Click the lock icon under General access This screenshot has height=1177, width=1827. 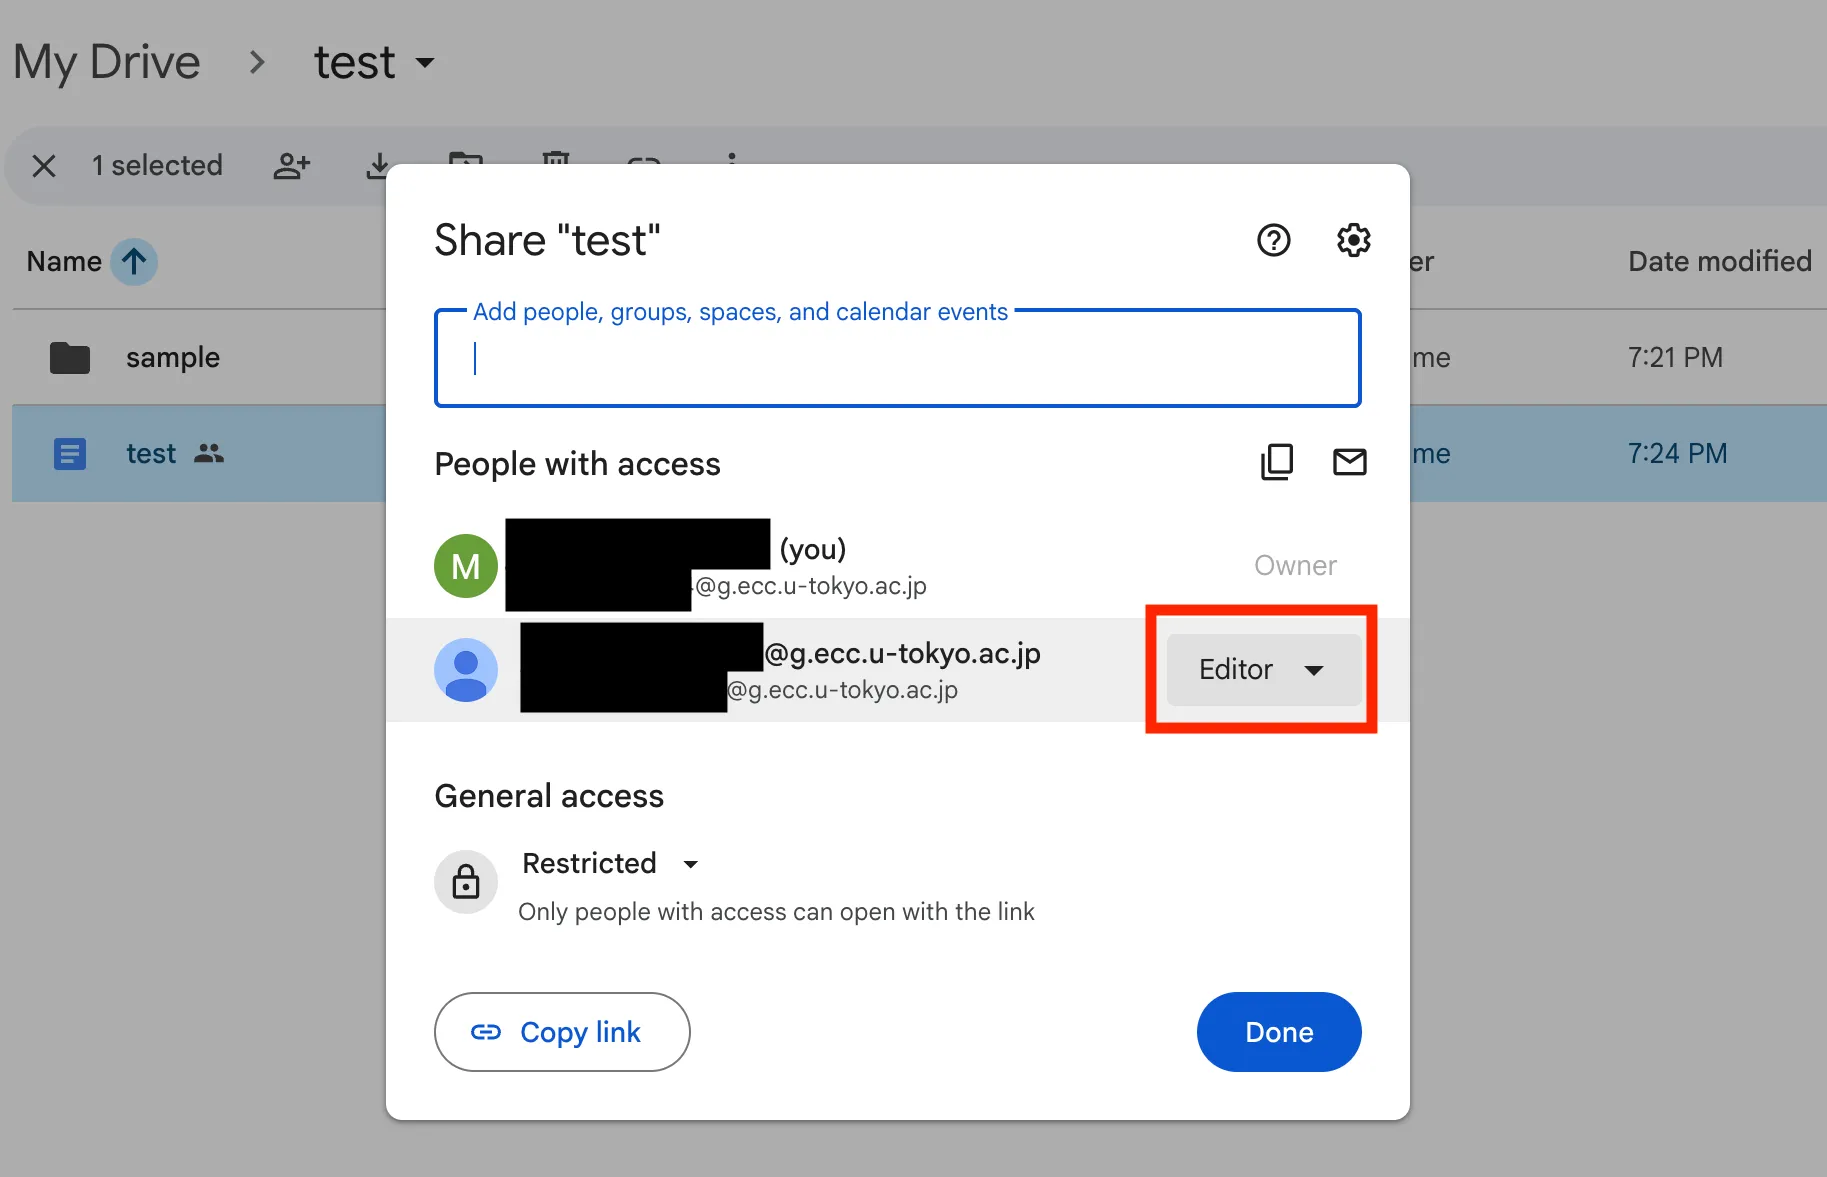(466, 882)
